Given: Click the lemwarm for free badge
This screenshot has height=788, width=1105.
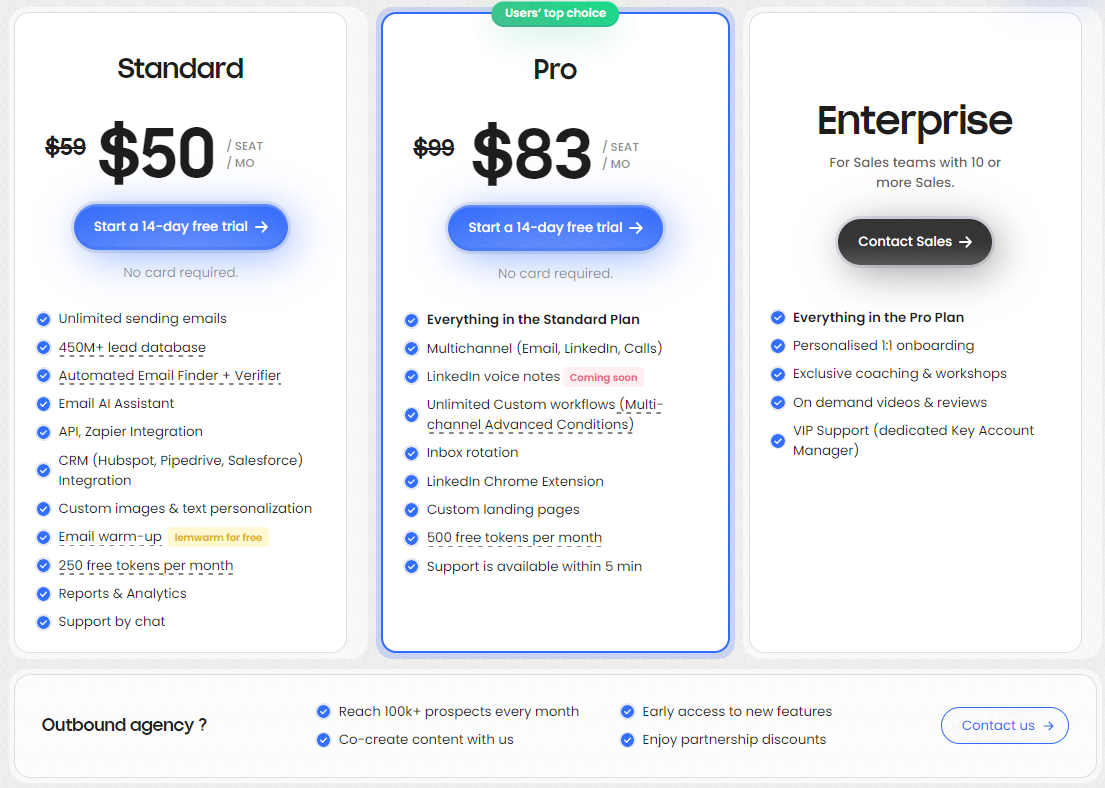Looking at the screenshot, I should [x=218, y=537].
